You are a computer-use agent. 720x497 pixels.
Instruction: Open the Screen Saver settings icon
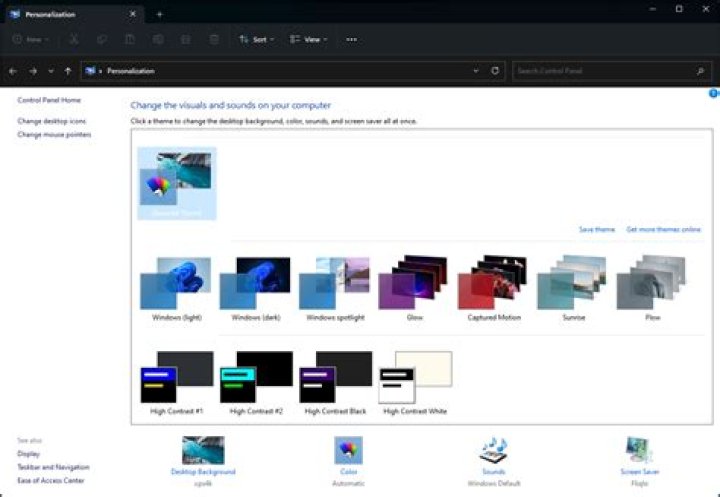coord(639,450)
